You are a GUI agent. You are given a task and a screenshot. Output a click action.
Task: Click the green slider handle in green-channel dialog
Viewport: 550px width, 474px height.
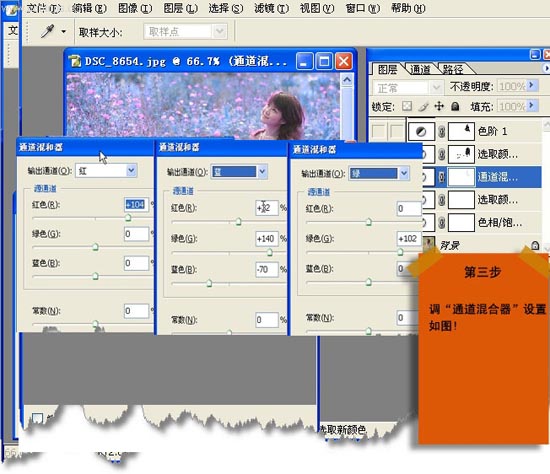pyautogui.click(x=400, y=252)
